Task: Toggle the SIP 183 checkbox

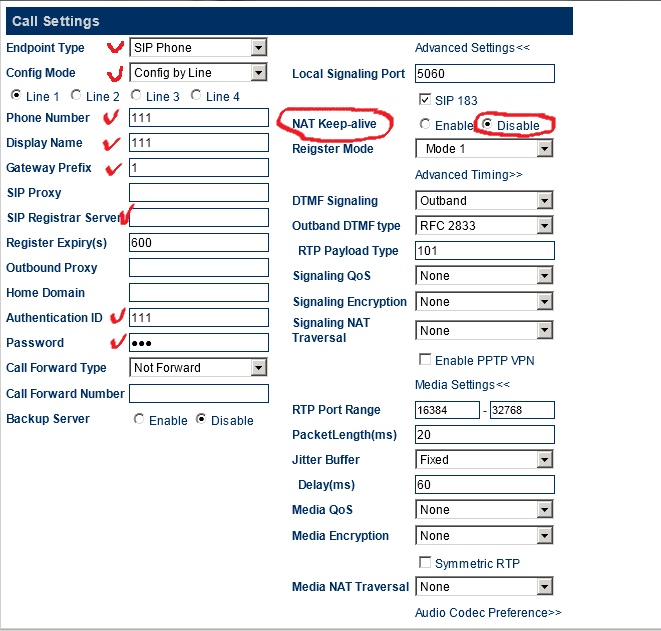Action: click(x=425, y=99)
